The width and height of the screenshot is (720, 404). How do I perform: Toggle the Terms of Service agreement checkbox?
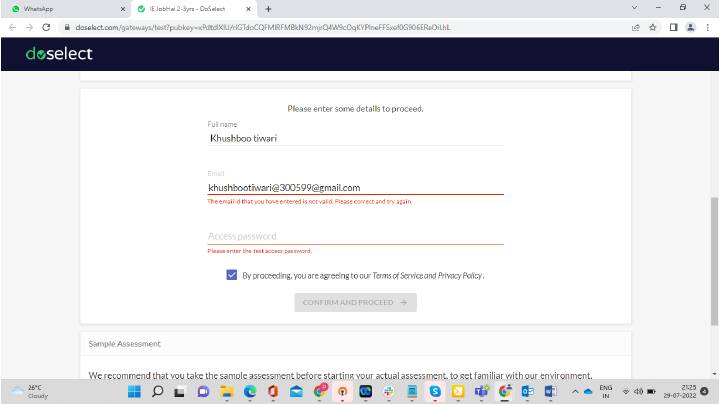[x=232, y=275]
